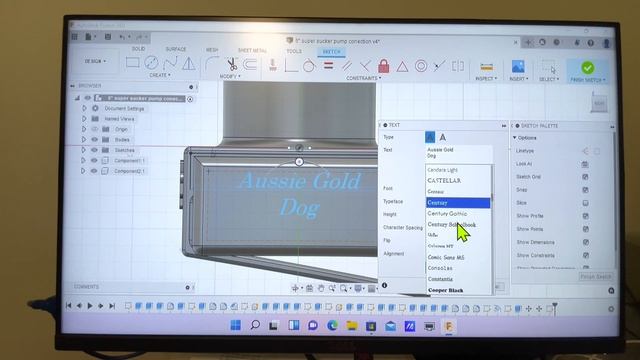
Task: Expand the Named Views node
Action: (84, 119)
